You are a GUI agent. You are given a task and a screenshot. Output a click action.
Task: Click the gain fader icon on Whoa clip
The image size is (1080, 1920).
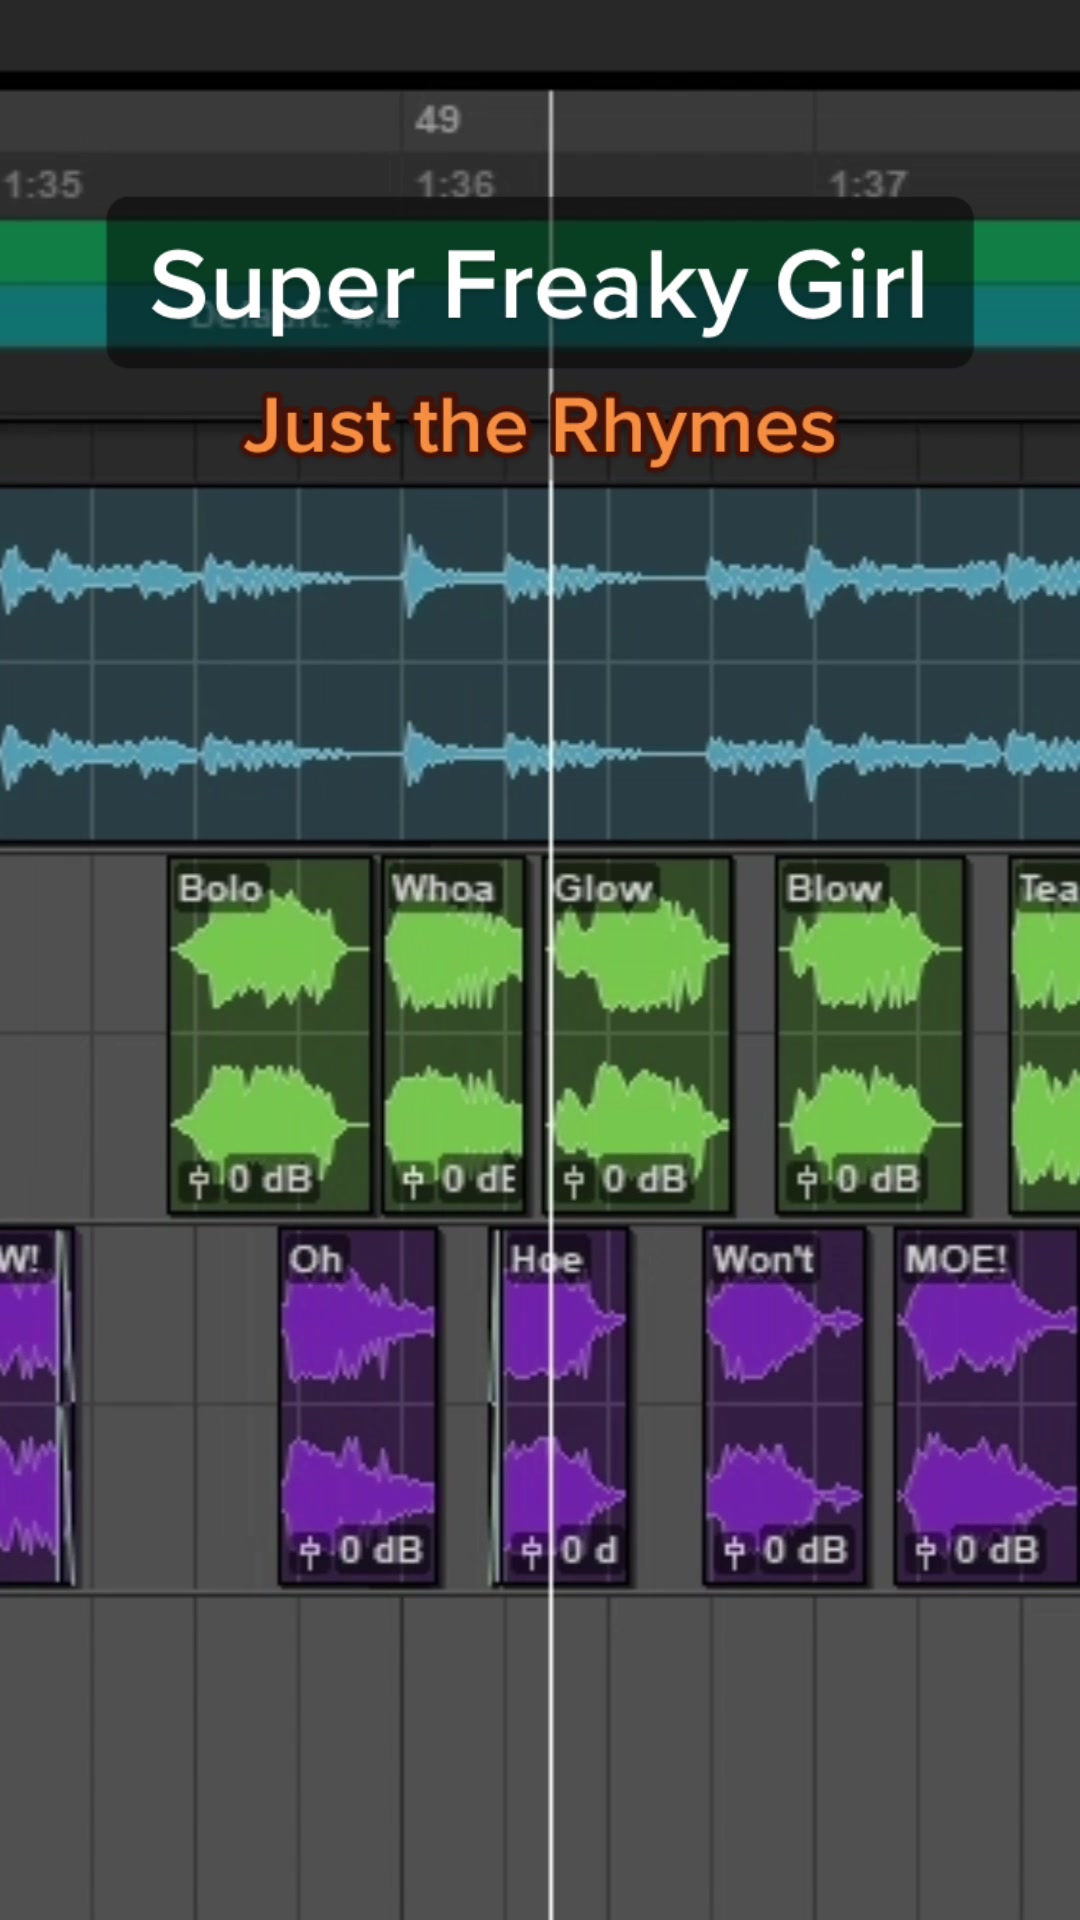412,1181
